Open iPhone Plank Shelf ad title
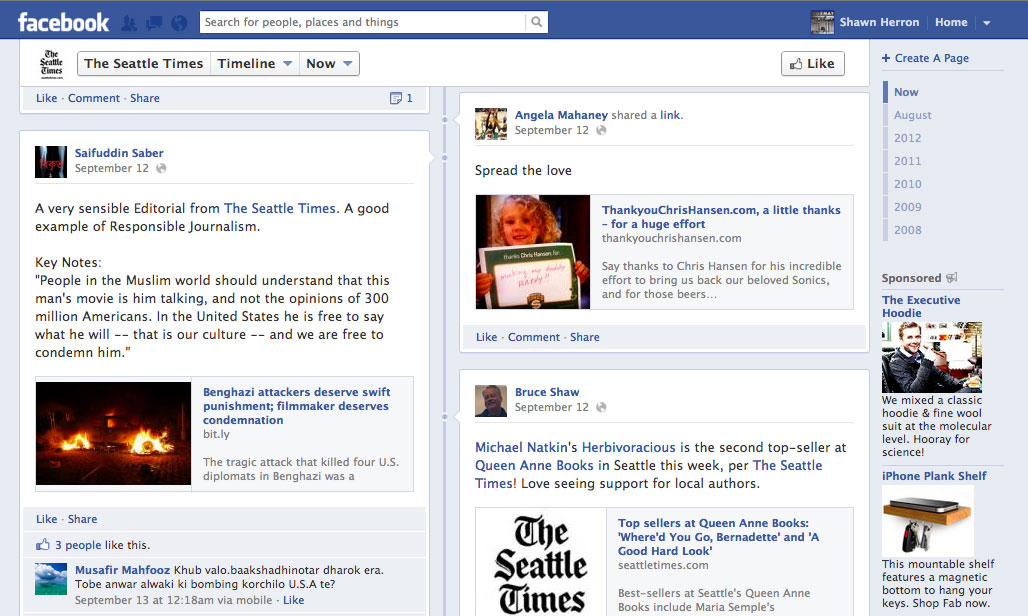This screenshot has width=1028, height=616. 934,476
